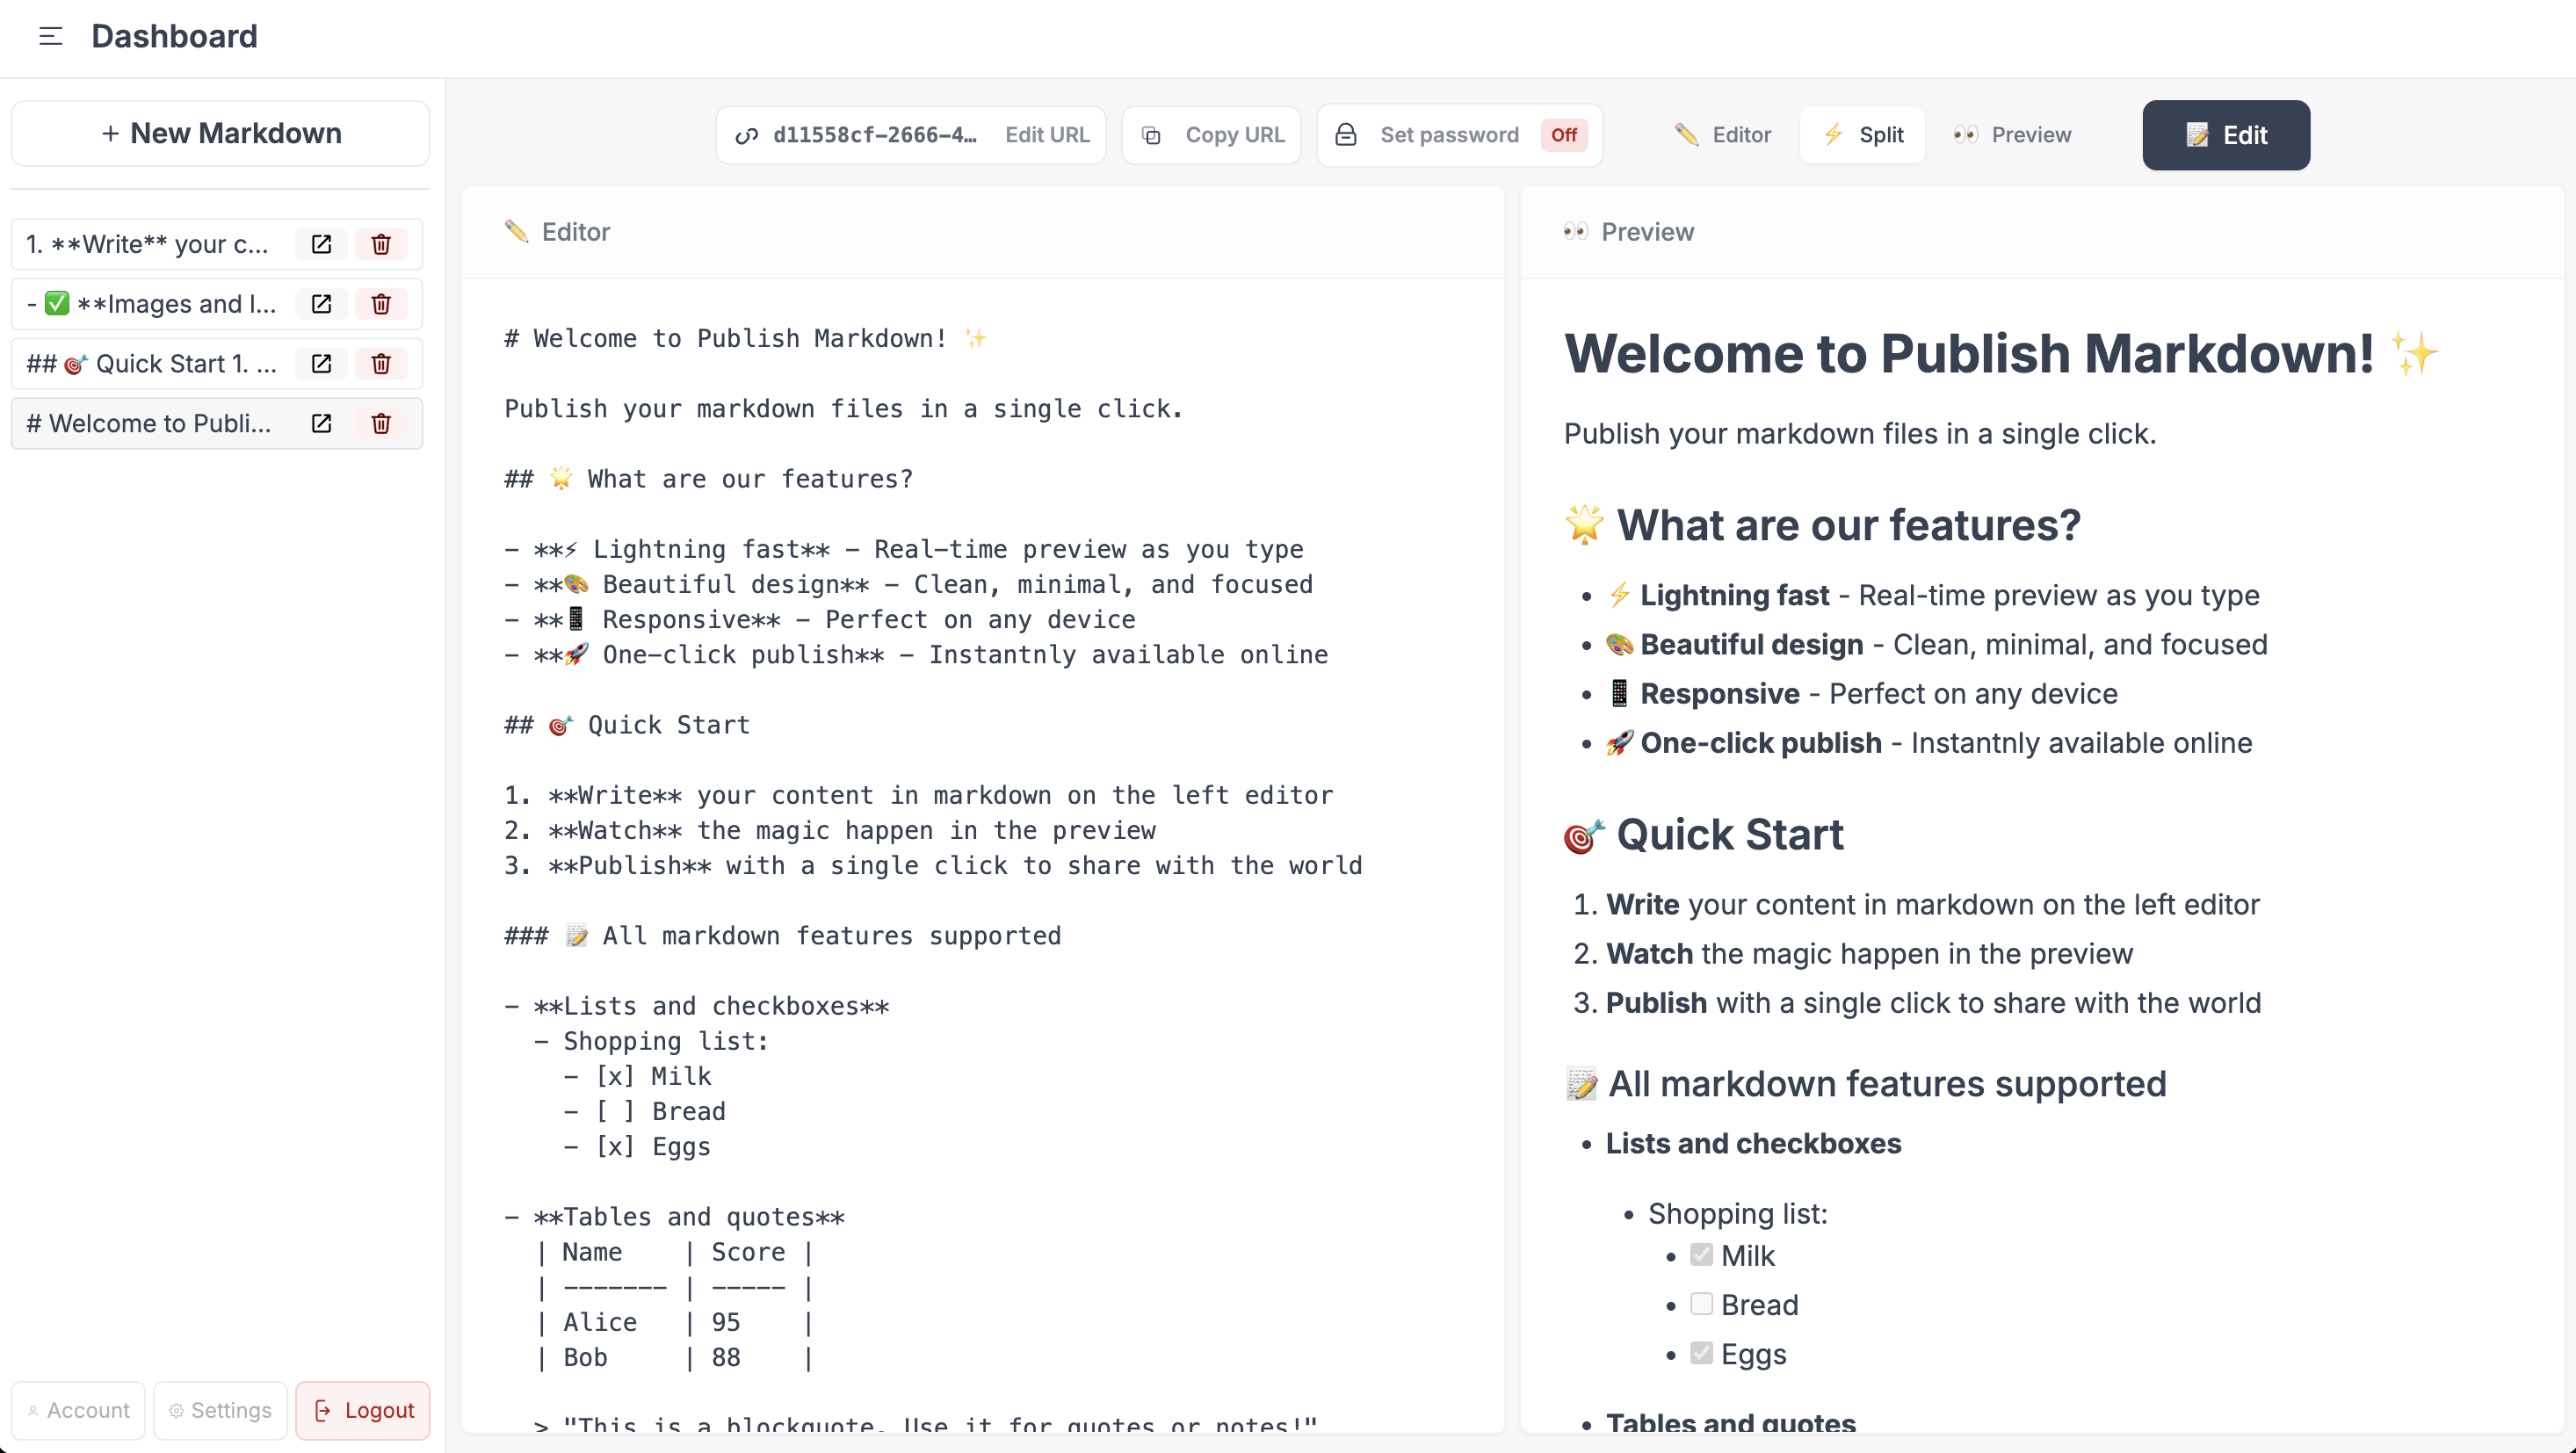Uncheck the Eggs checkbox in preview
Screen dimensions: 2576x1453
click(1701, 1353)
